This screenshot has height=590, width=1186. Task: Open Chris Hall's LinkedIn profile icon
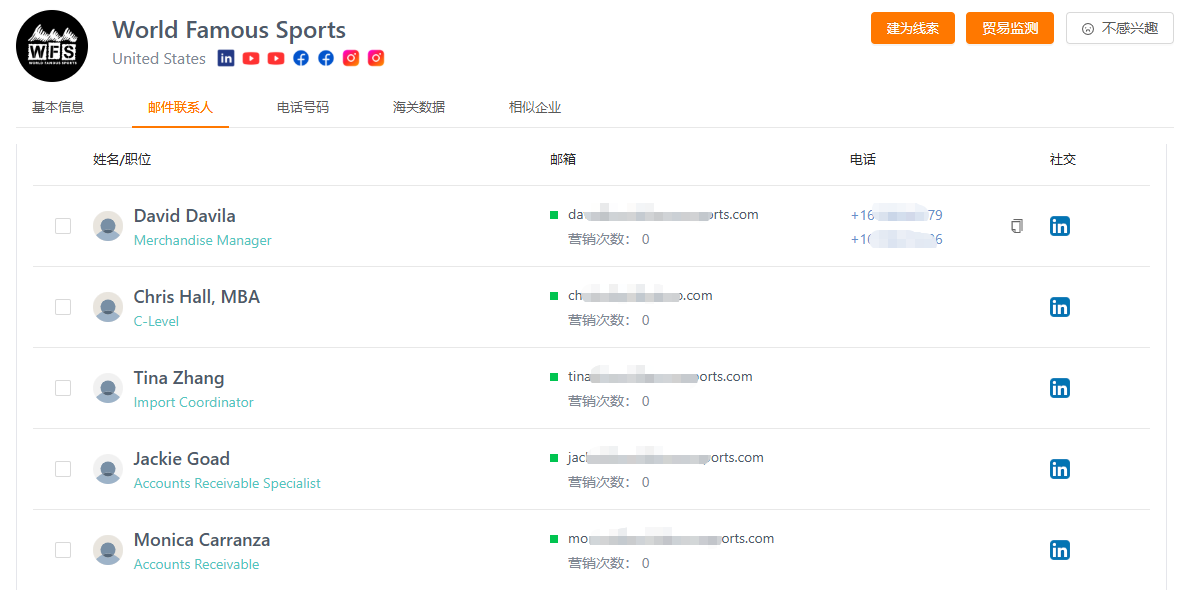click(1060, 306)
